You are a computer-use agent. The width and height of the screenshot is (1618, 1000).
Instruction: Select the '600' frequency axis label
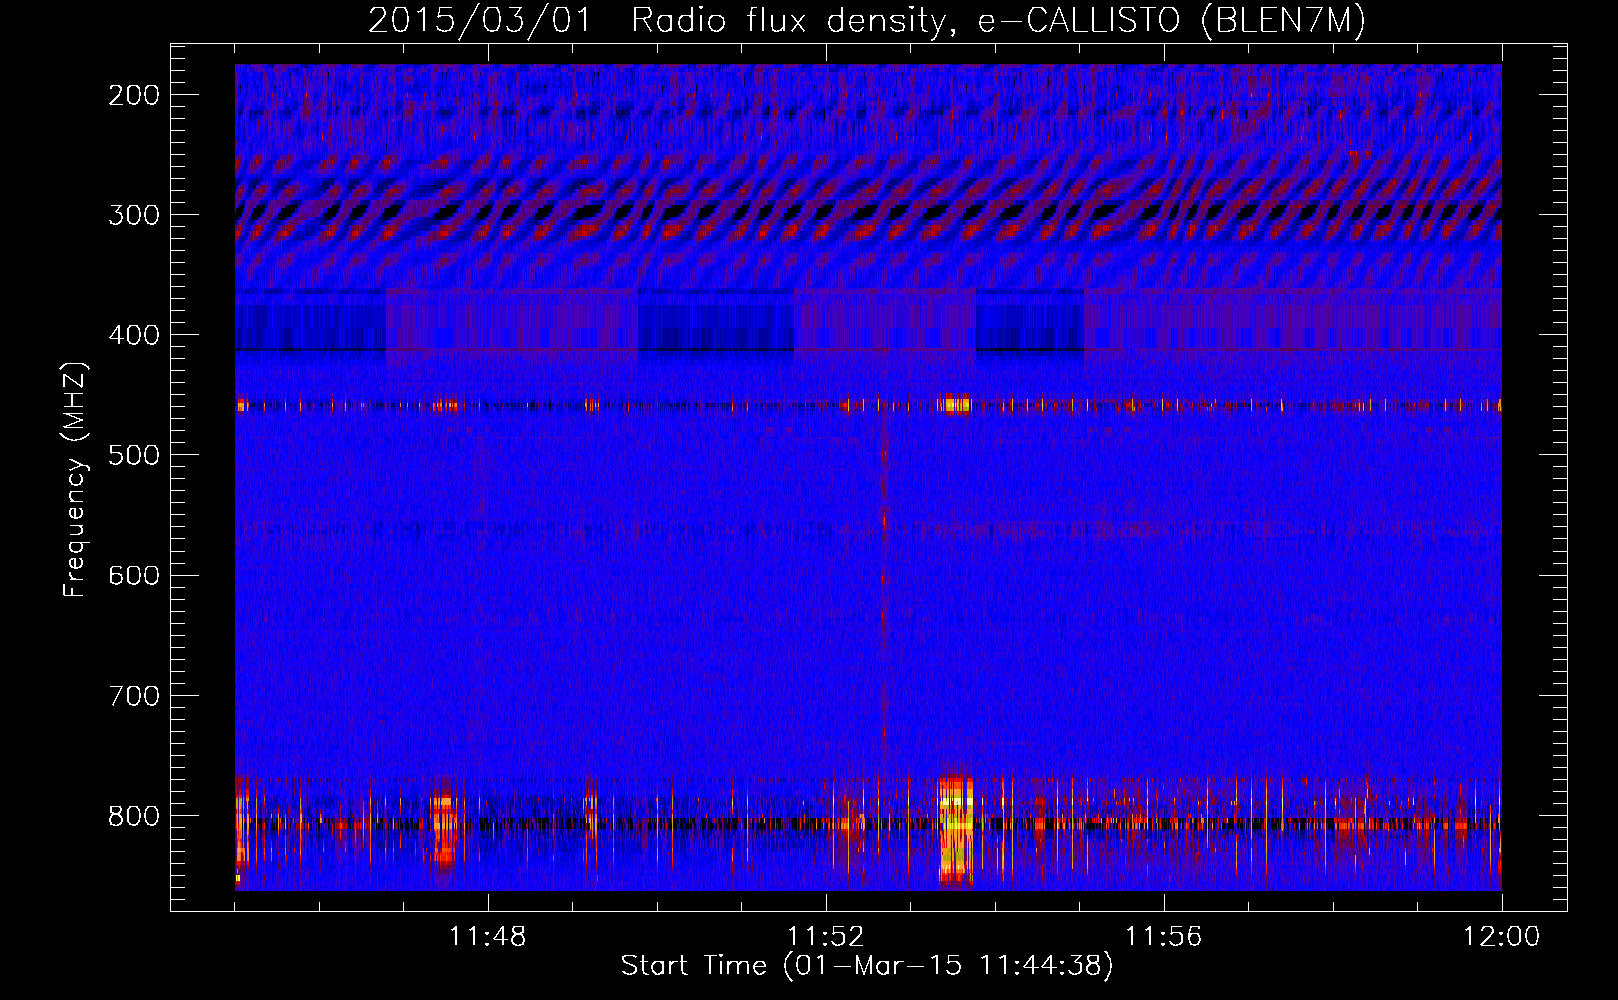click(134, 575)
